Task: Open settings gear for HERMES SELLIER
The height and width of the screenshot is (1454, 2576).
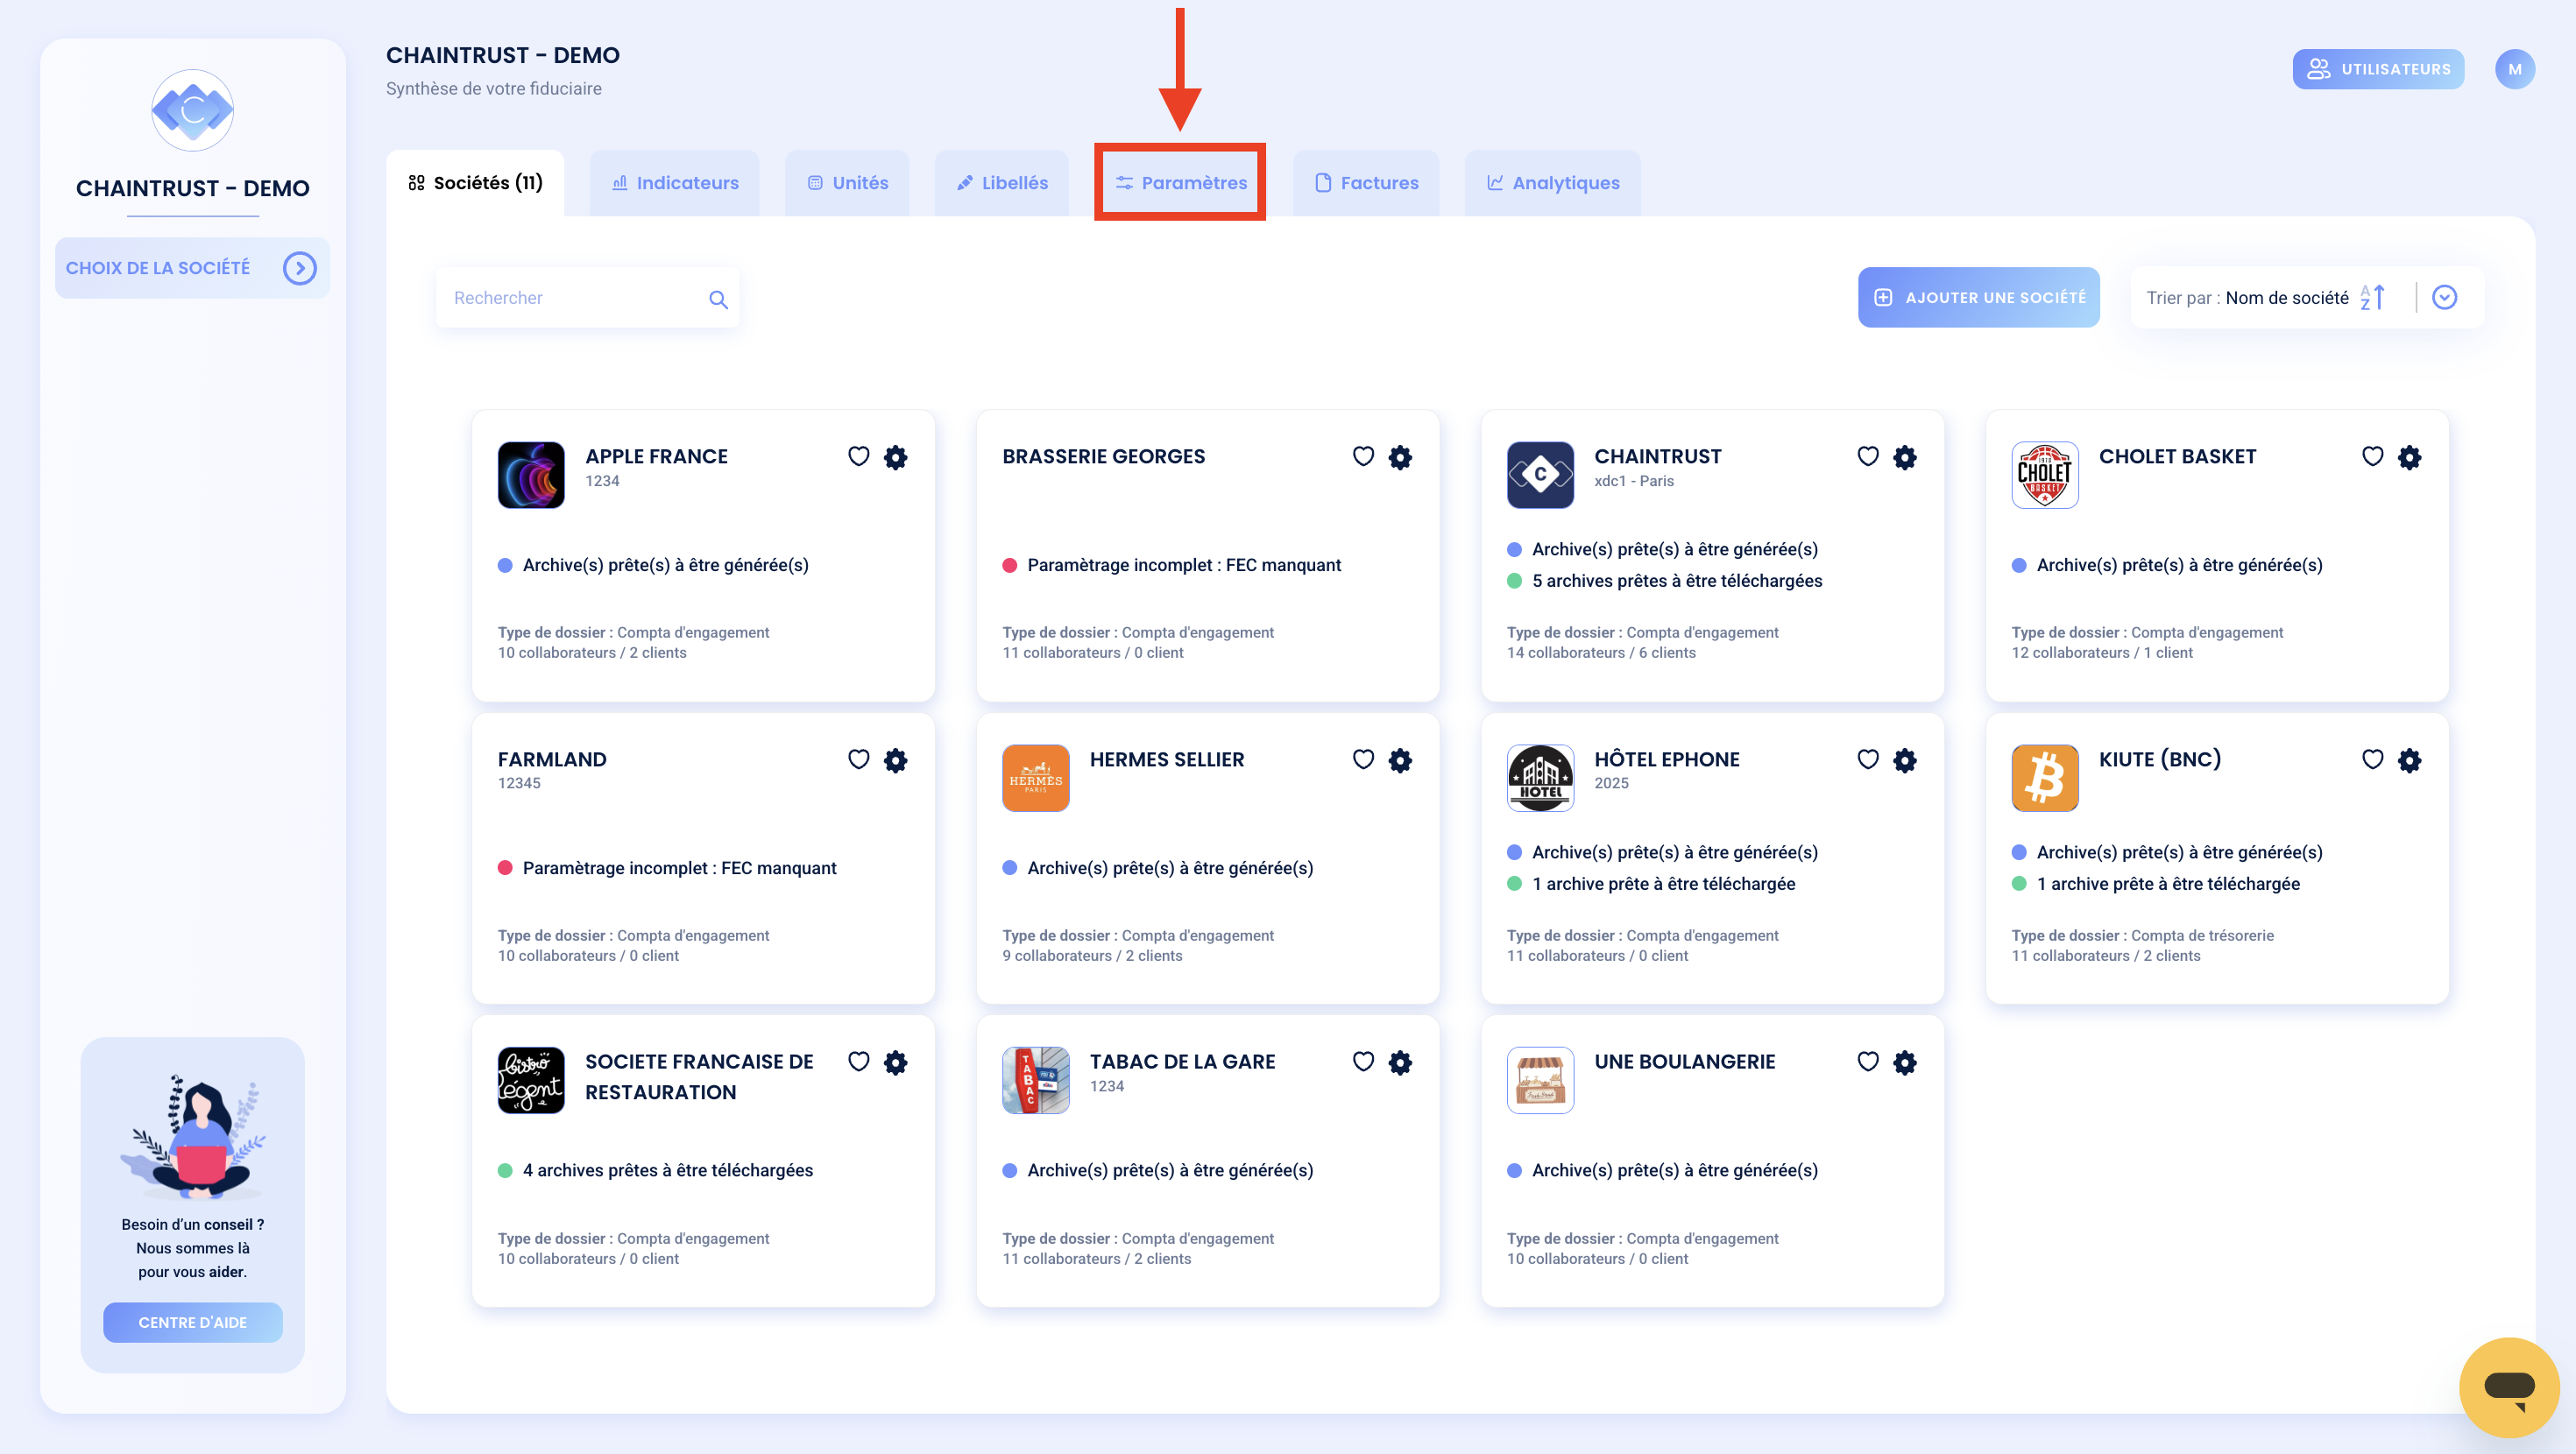Action: click(x=1400, y=760)
